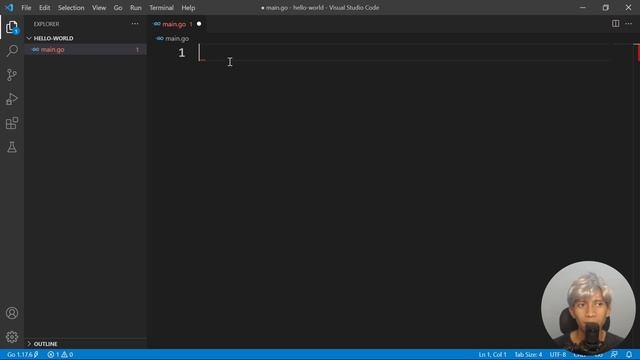Open the File menu

(x=26, y=8)
